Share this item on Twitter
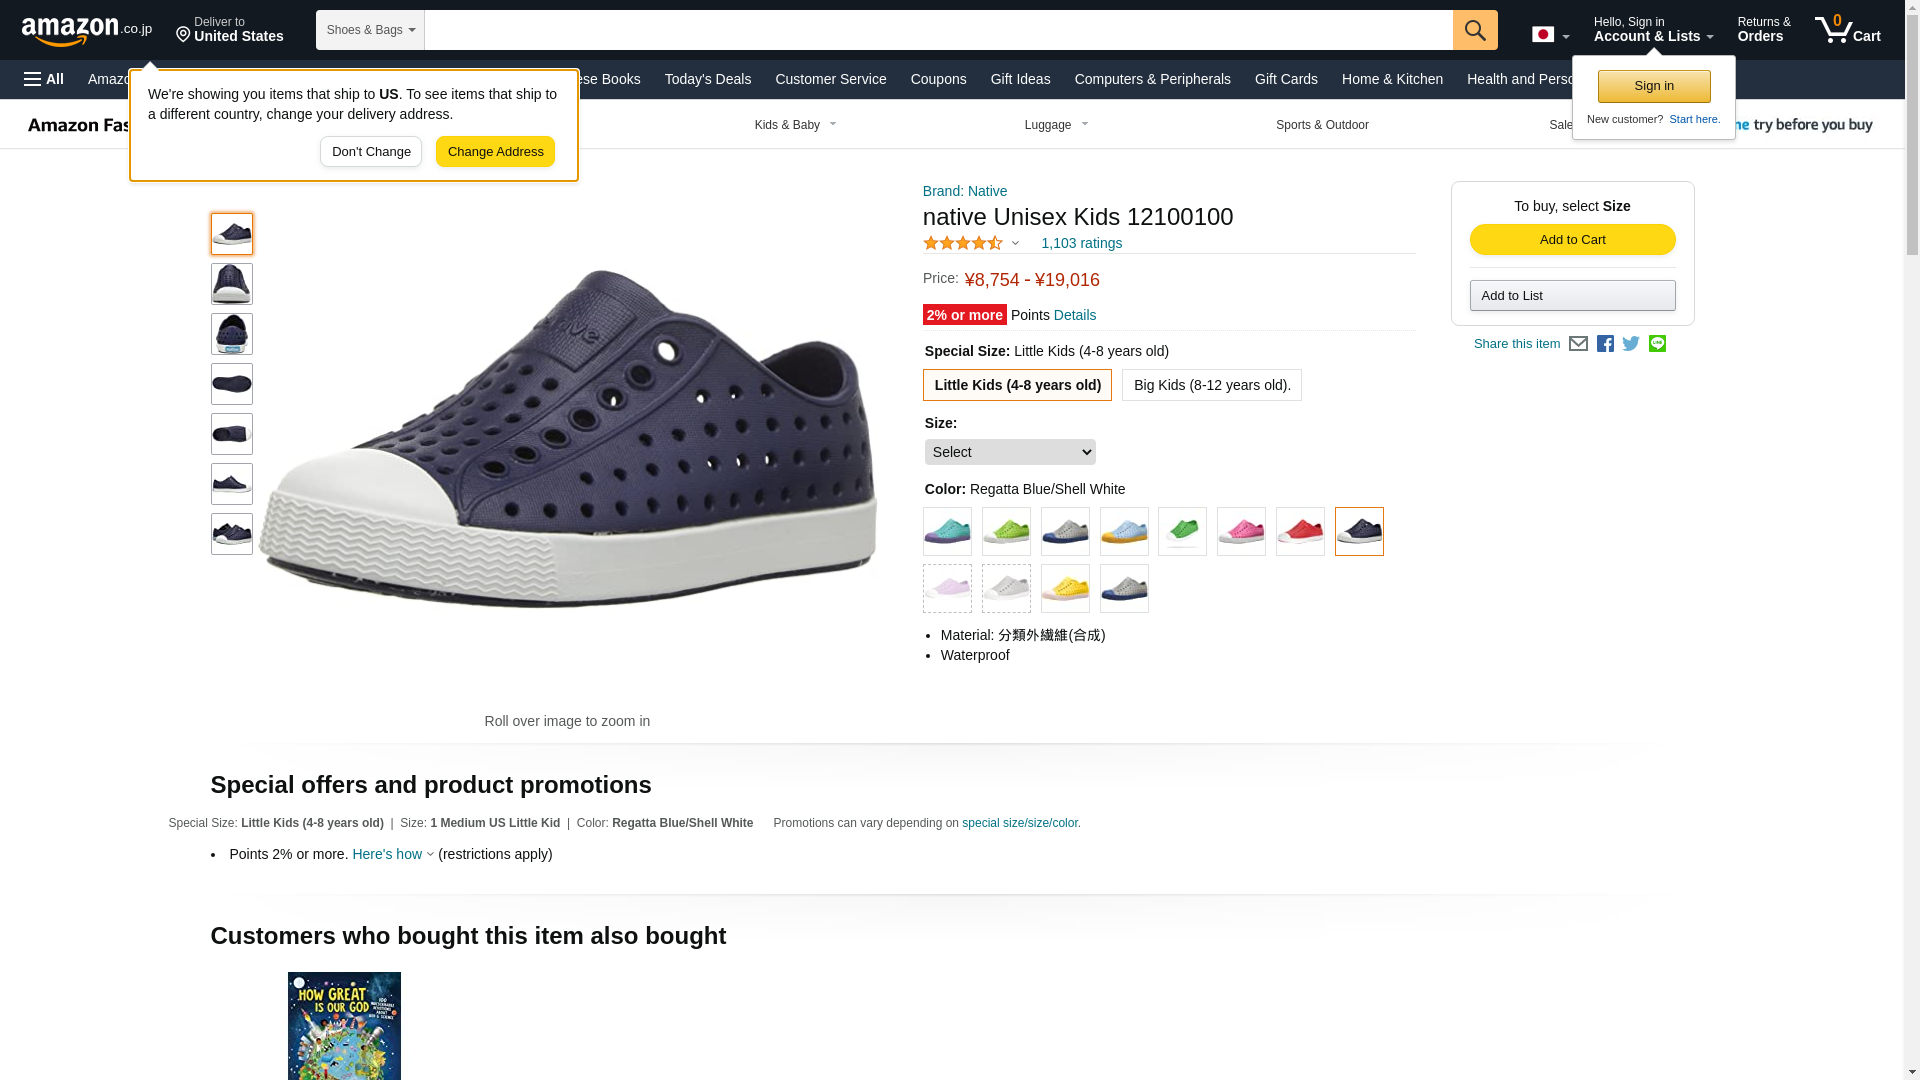Viewport: 1920px width, 1080px height. click(x=1631, y=344)
